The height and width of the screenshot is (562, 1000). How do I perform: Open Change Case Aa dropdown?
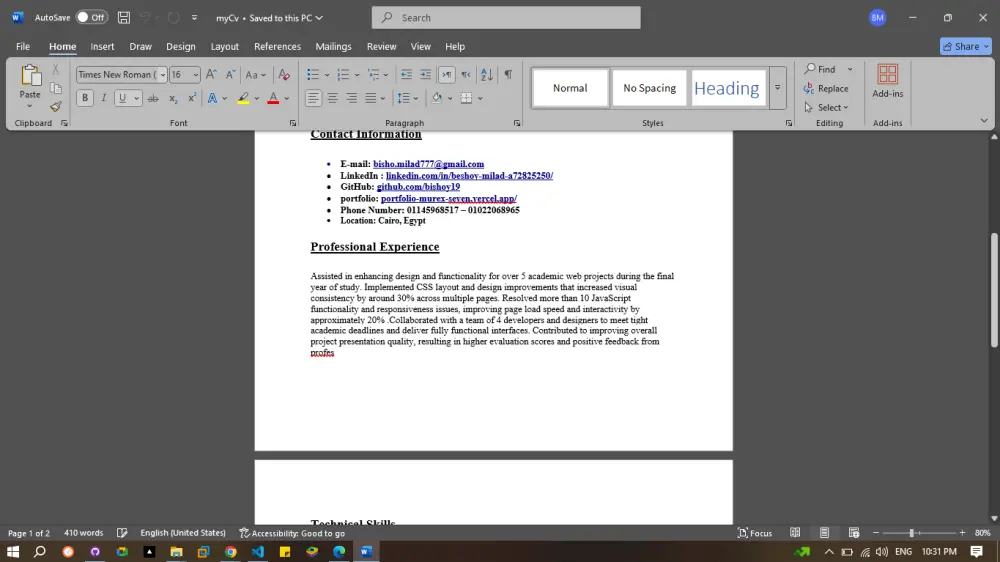[256, 75]
